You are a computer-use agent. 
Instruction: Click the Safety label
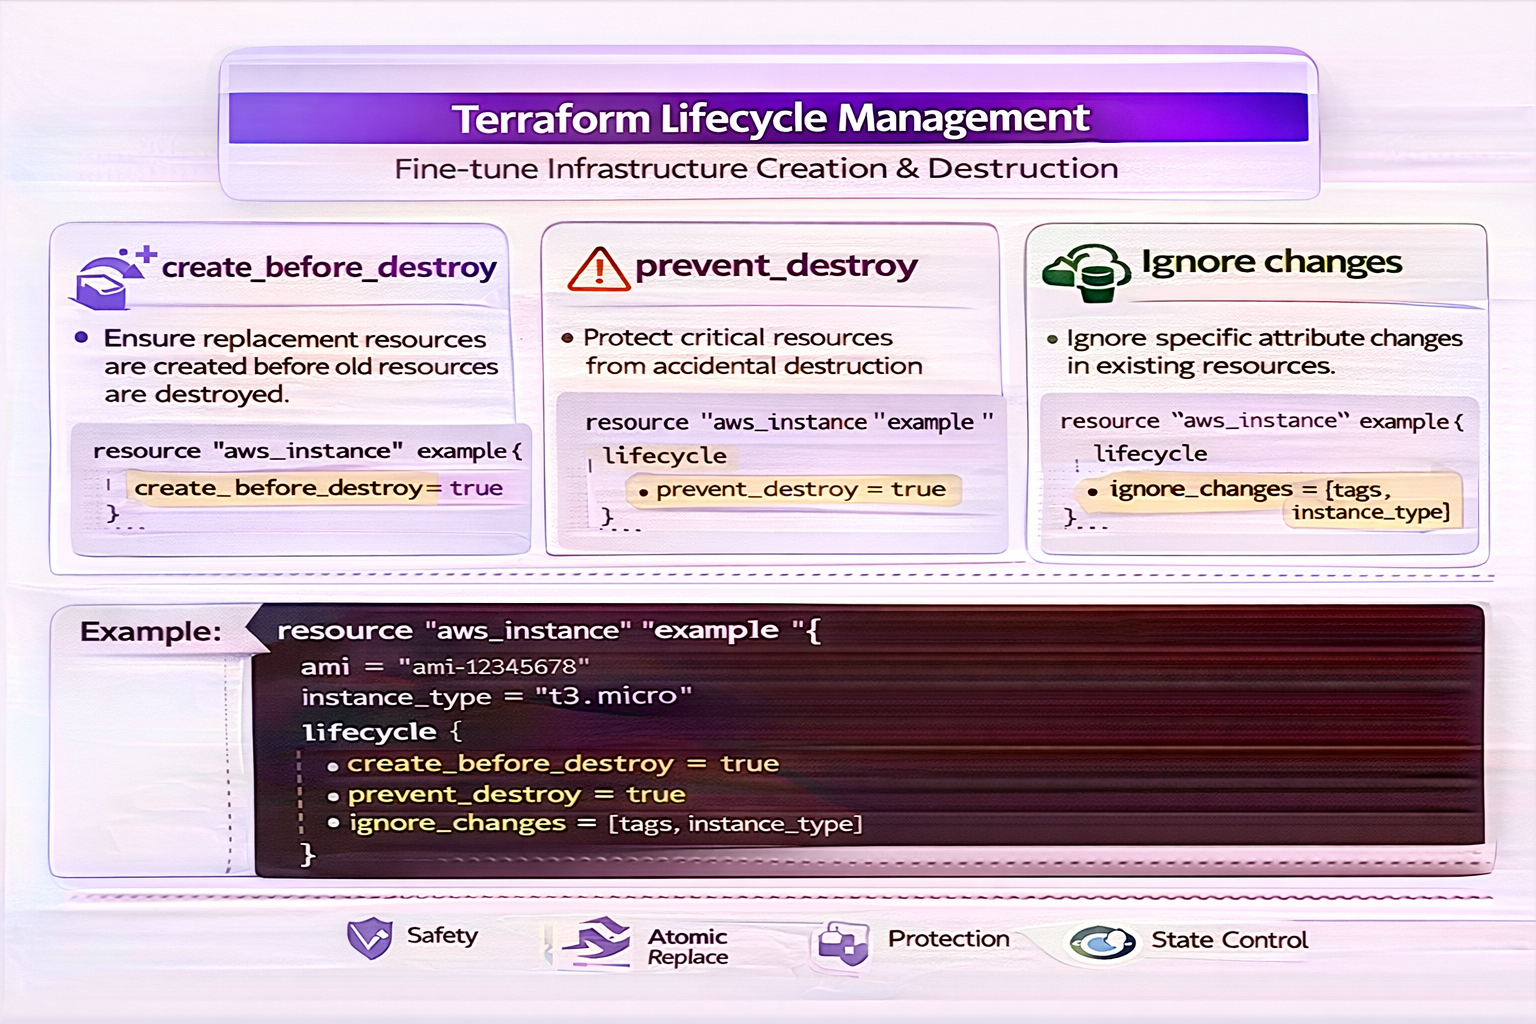click(442, 936)
